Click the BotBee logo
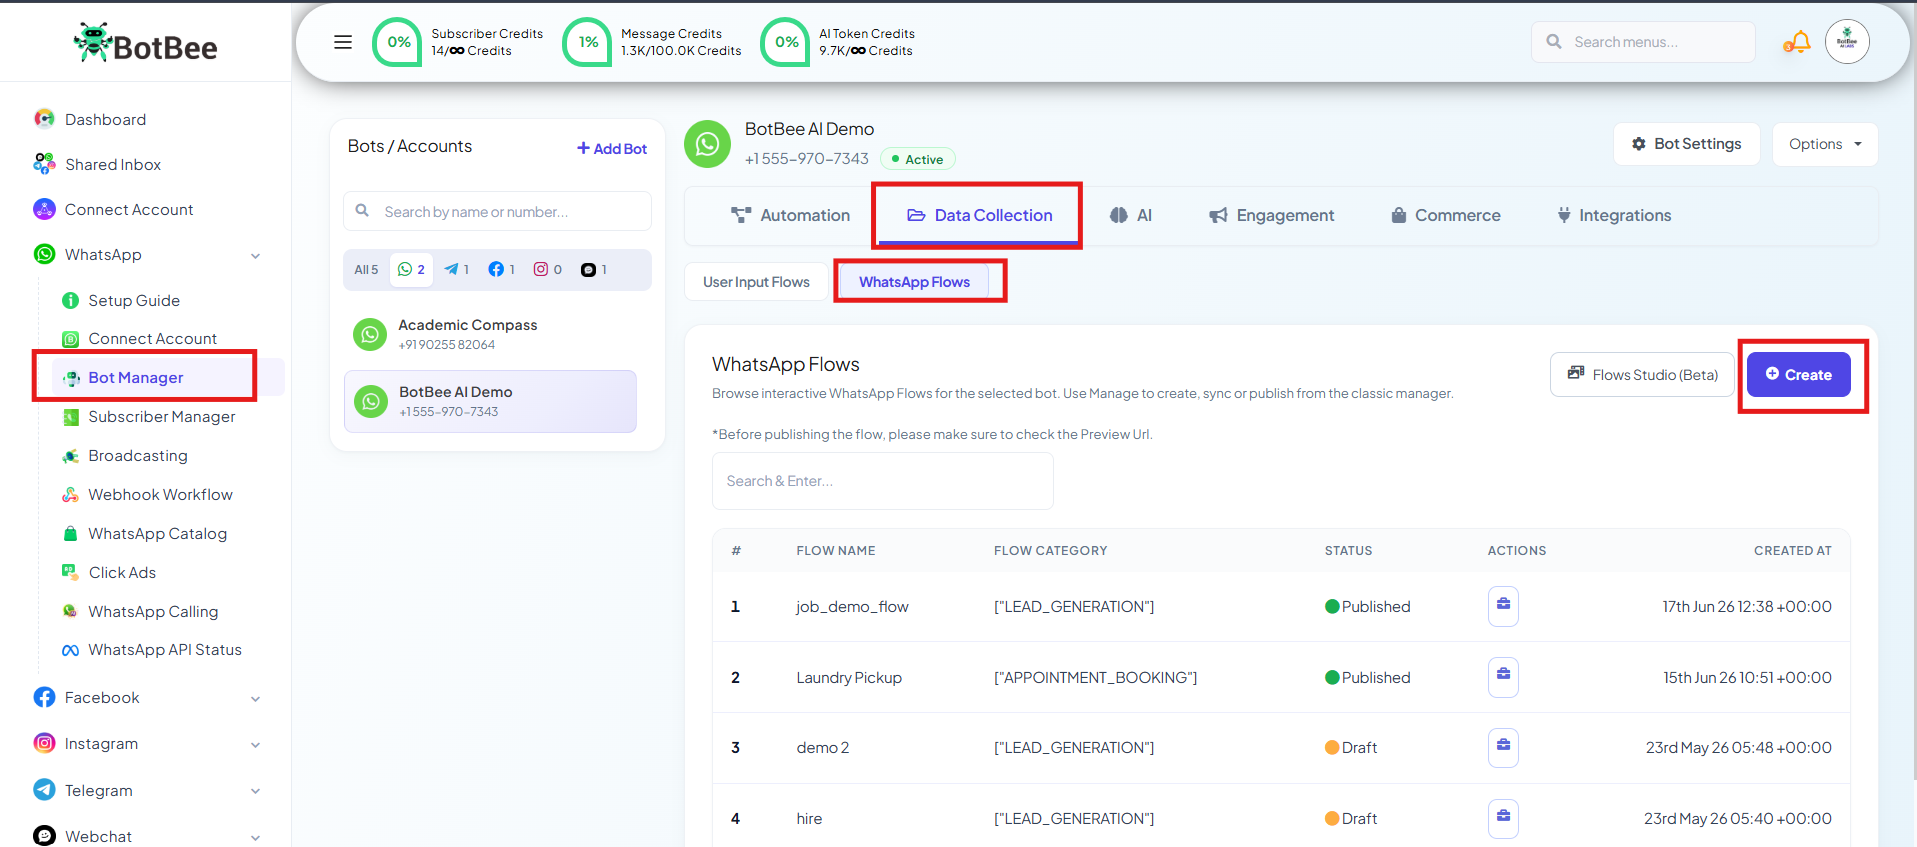Image resolution: width=1917 pixels, height=847 pixels. (145, 43)
